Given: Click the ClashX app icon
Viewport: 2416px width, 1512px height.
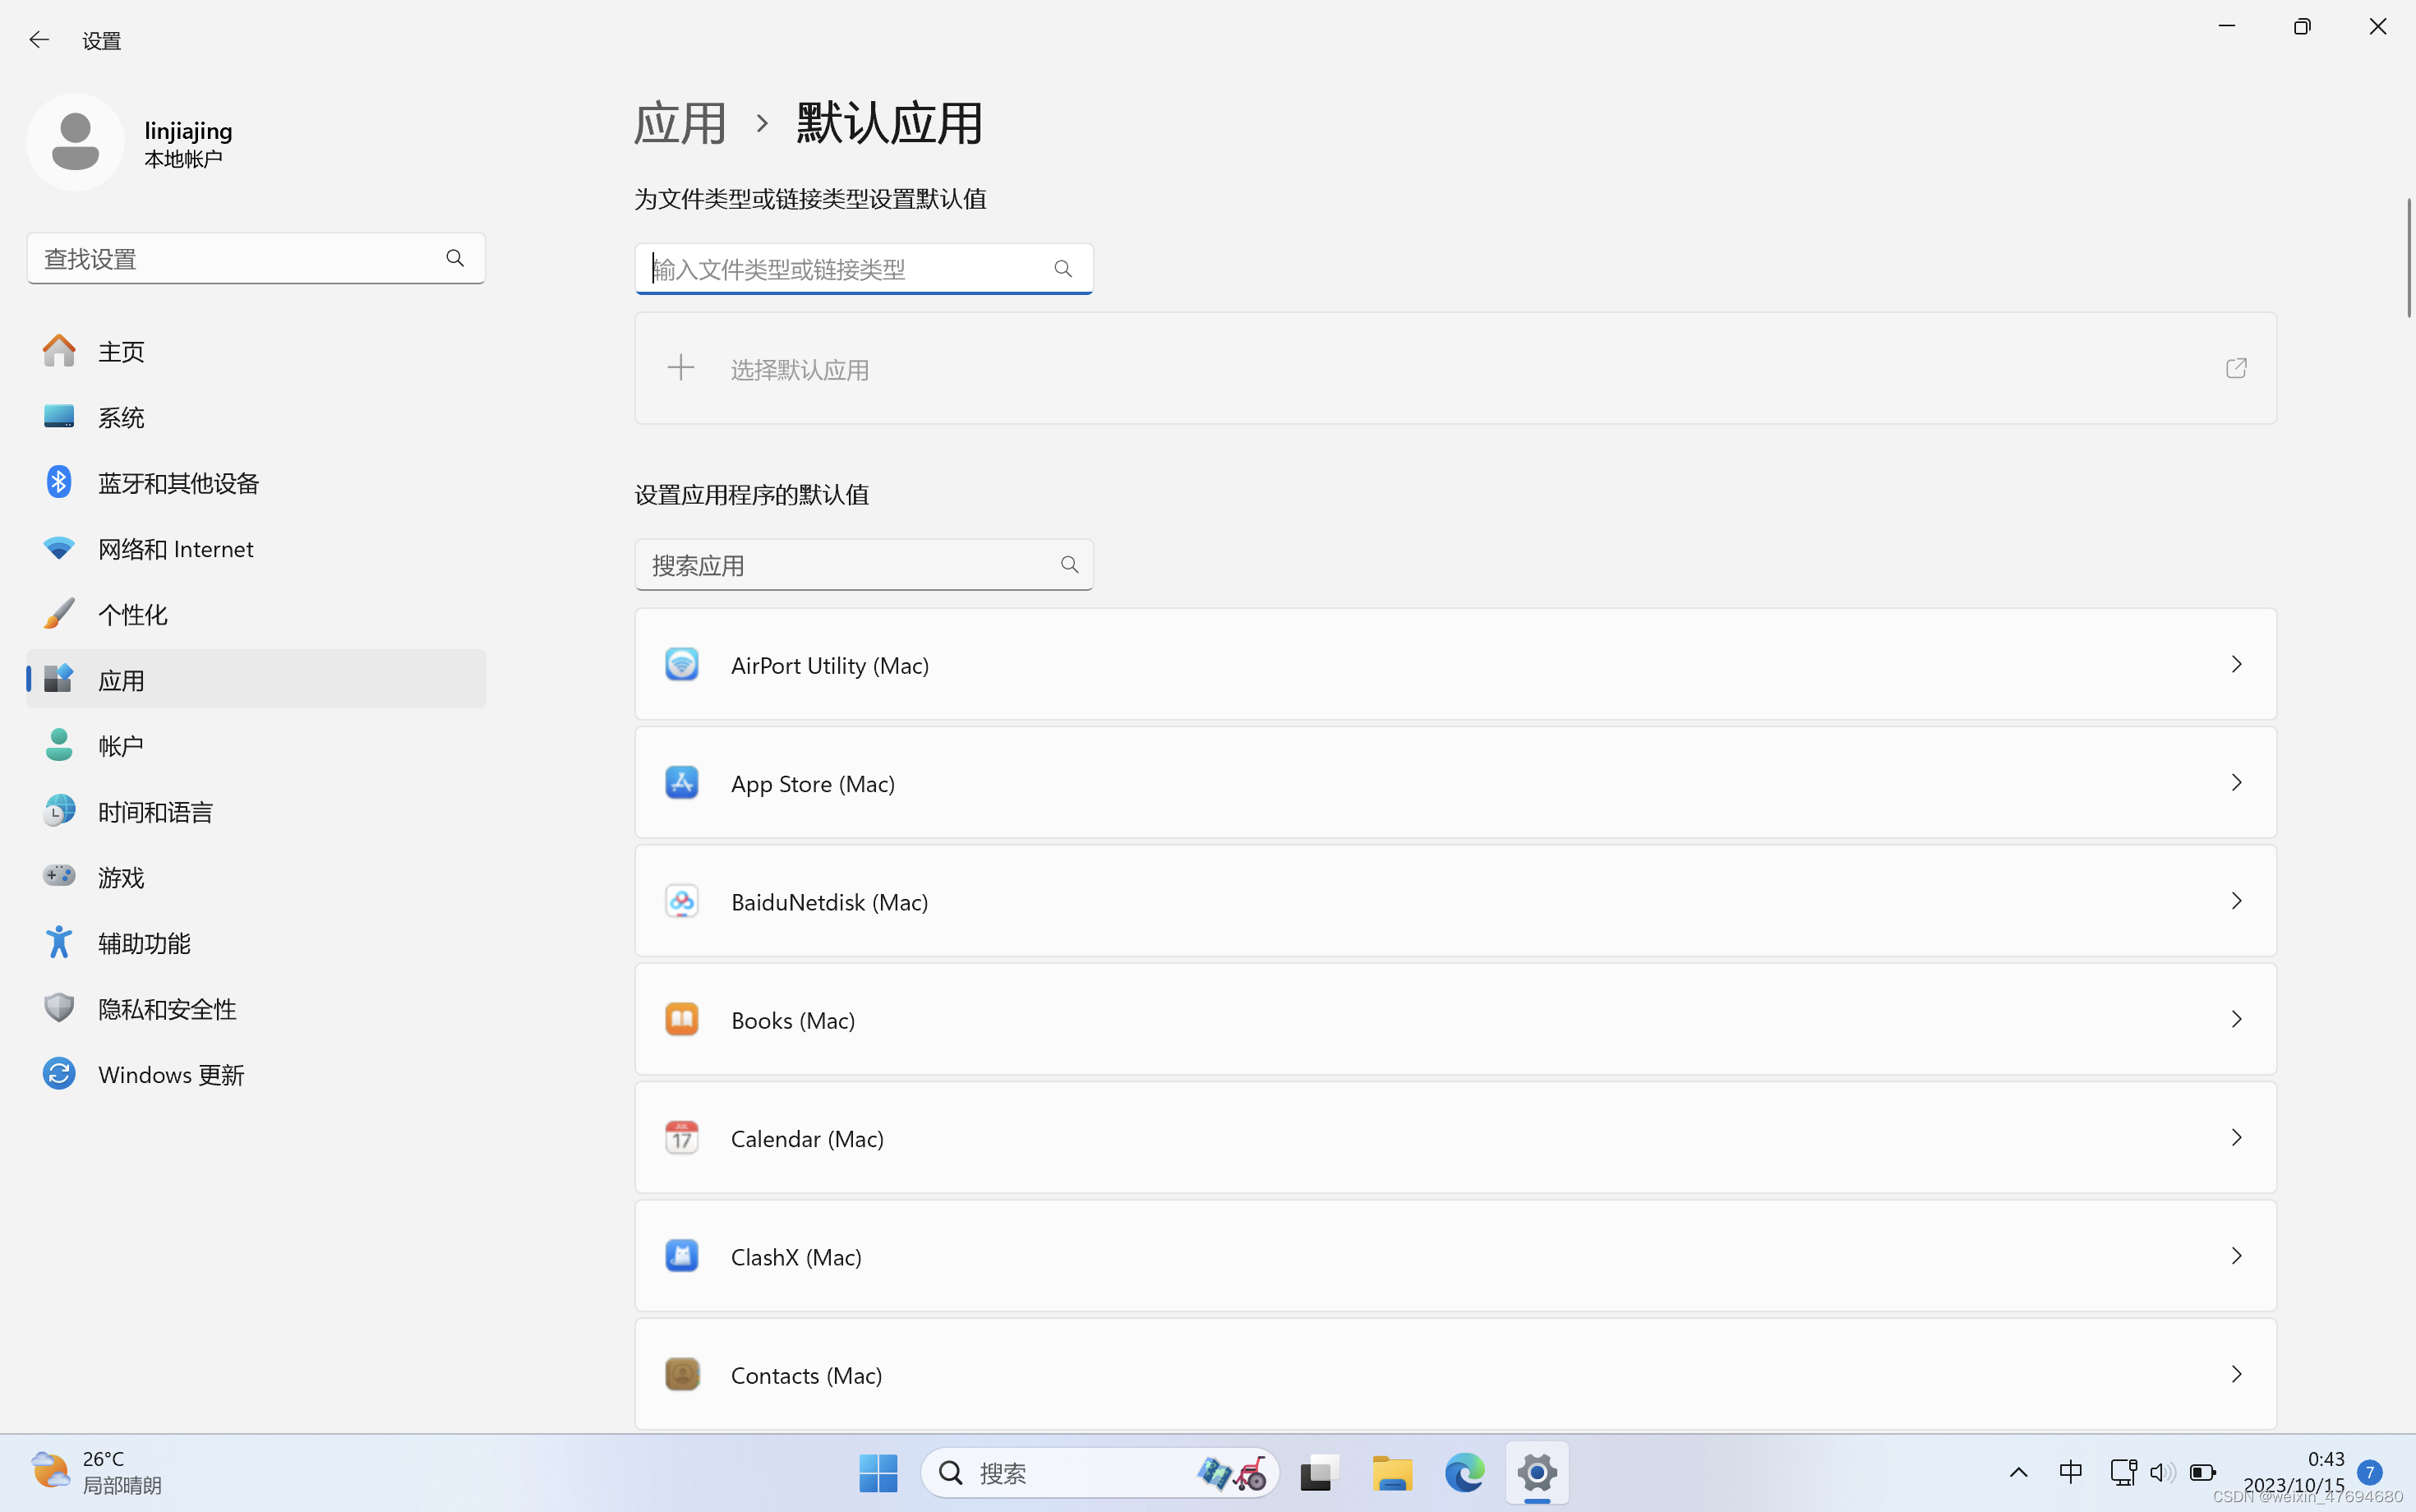Looking at the screenshot, I should click(x=681, y=1256).
